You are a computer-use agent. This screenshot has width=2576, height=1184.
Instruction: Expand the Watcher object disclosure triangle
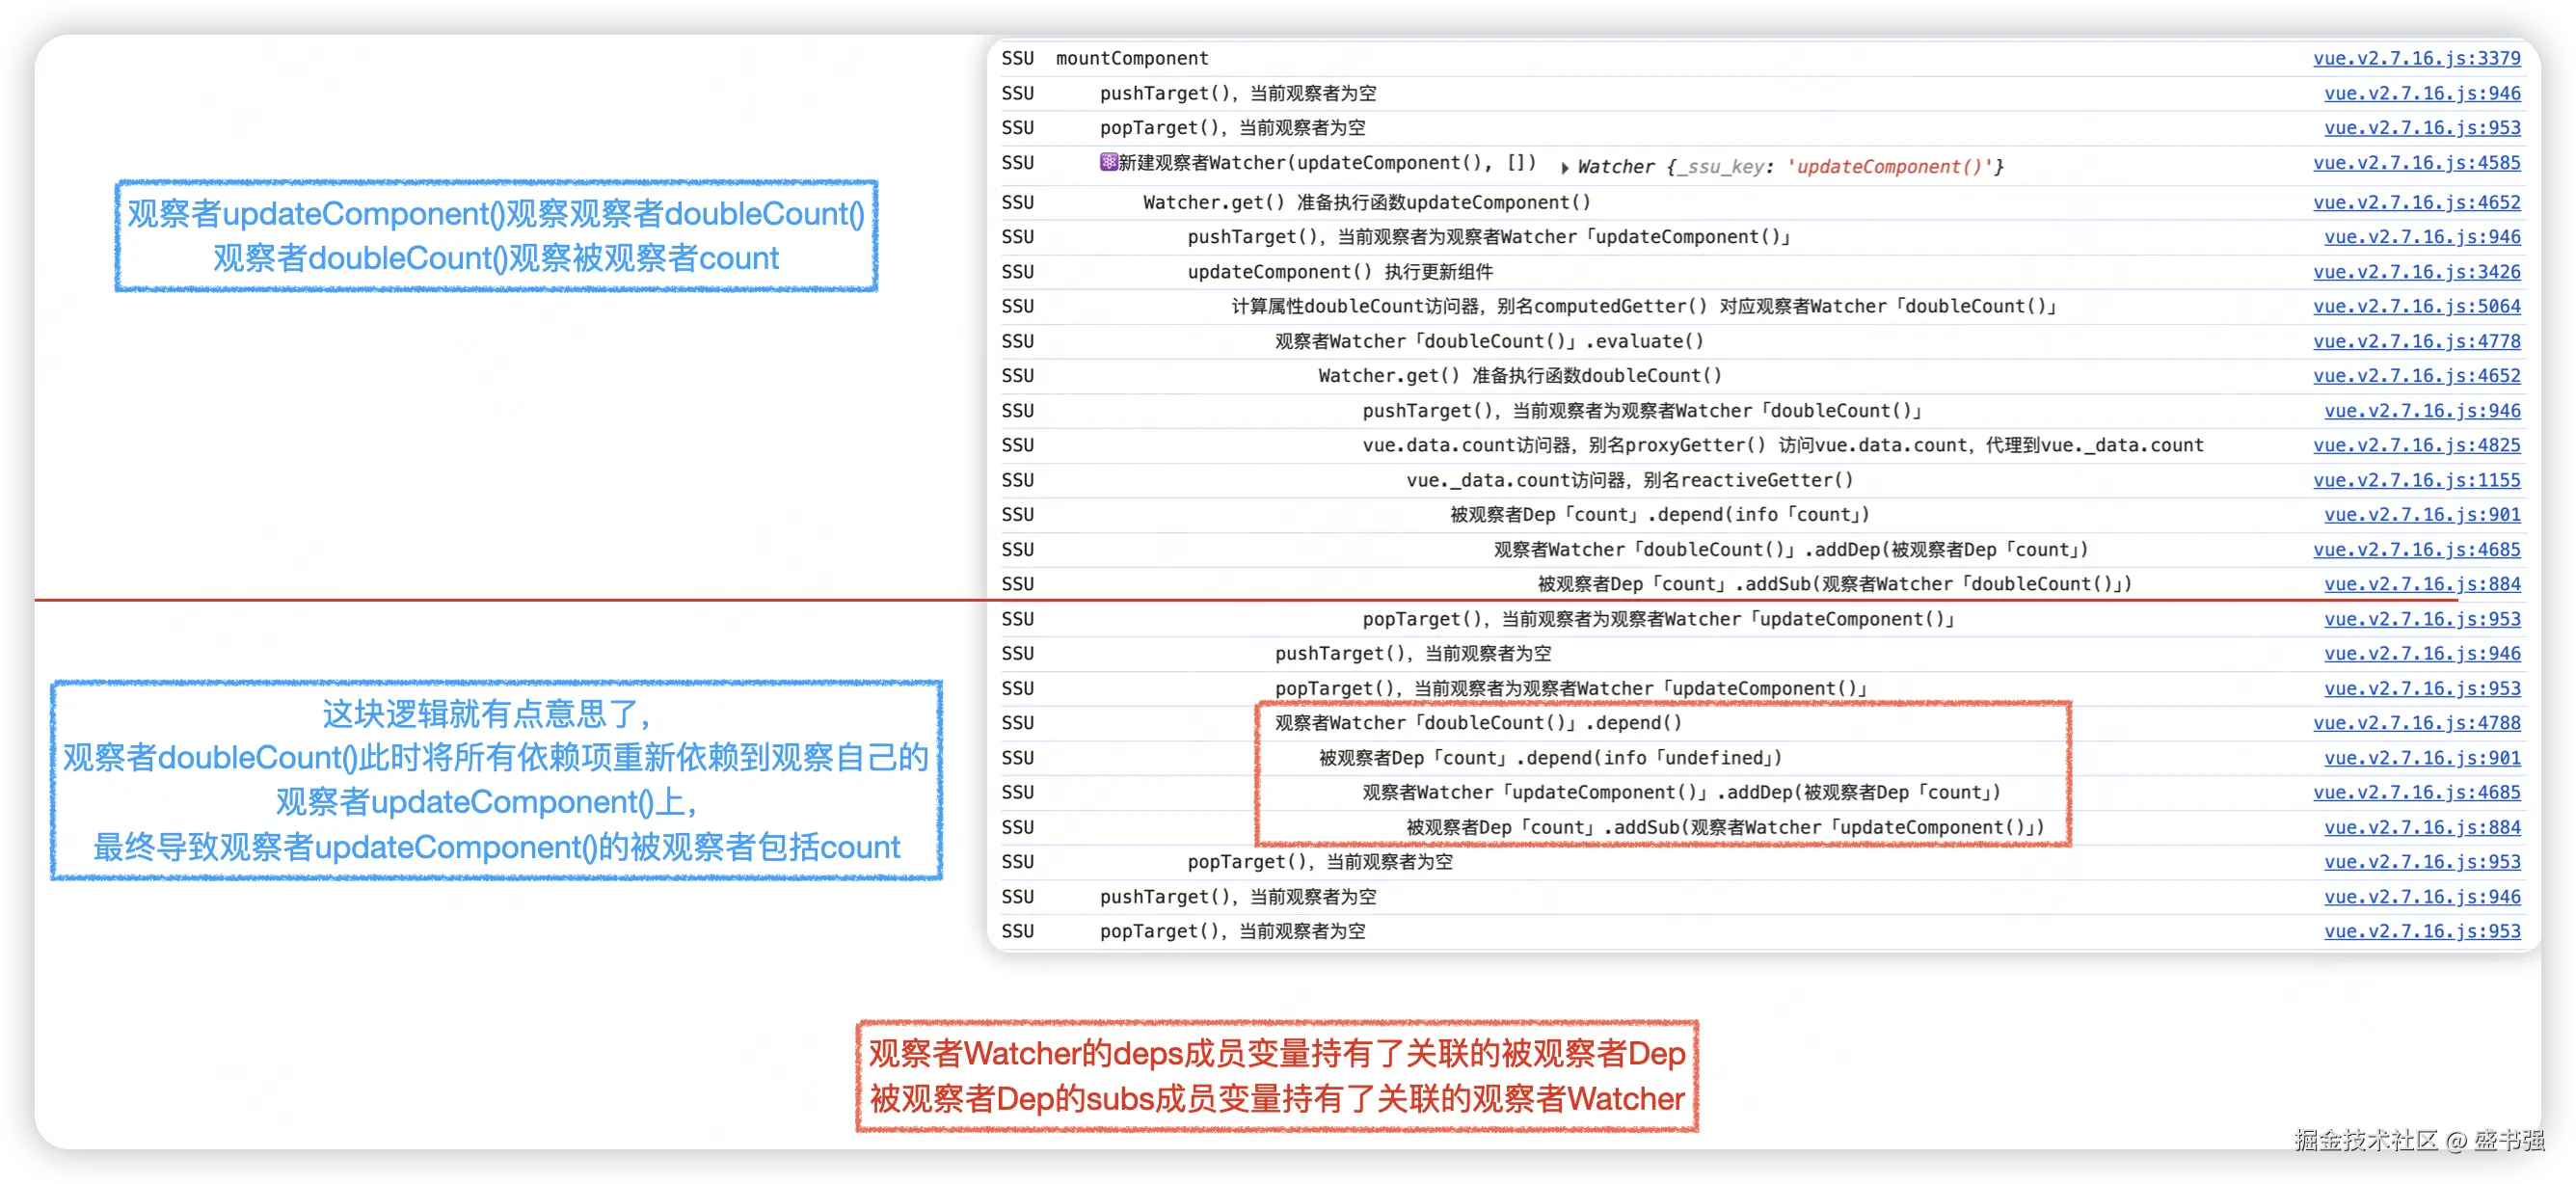(1565, 168)
